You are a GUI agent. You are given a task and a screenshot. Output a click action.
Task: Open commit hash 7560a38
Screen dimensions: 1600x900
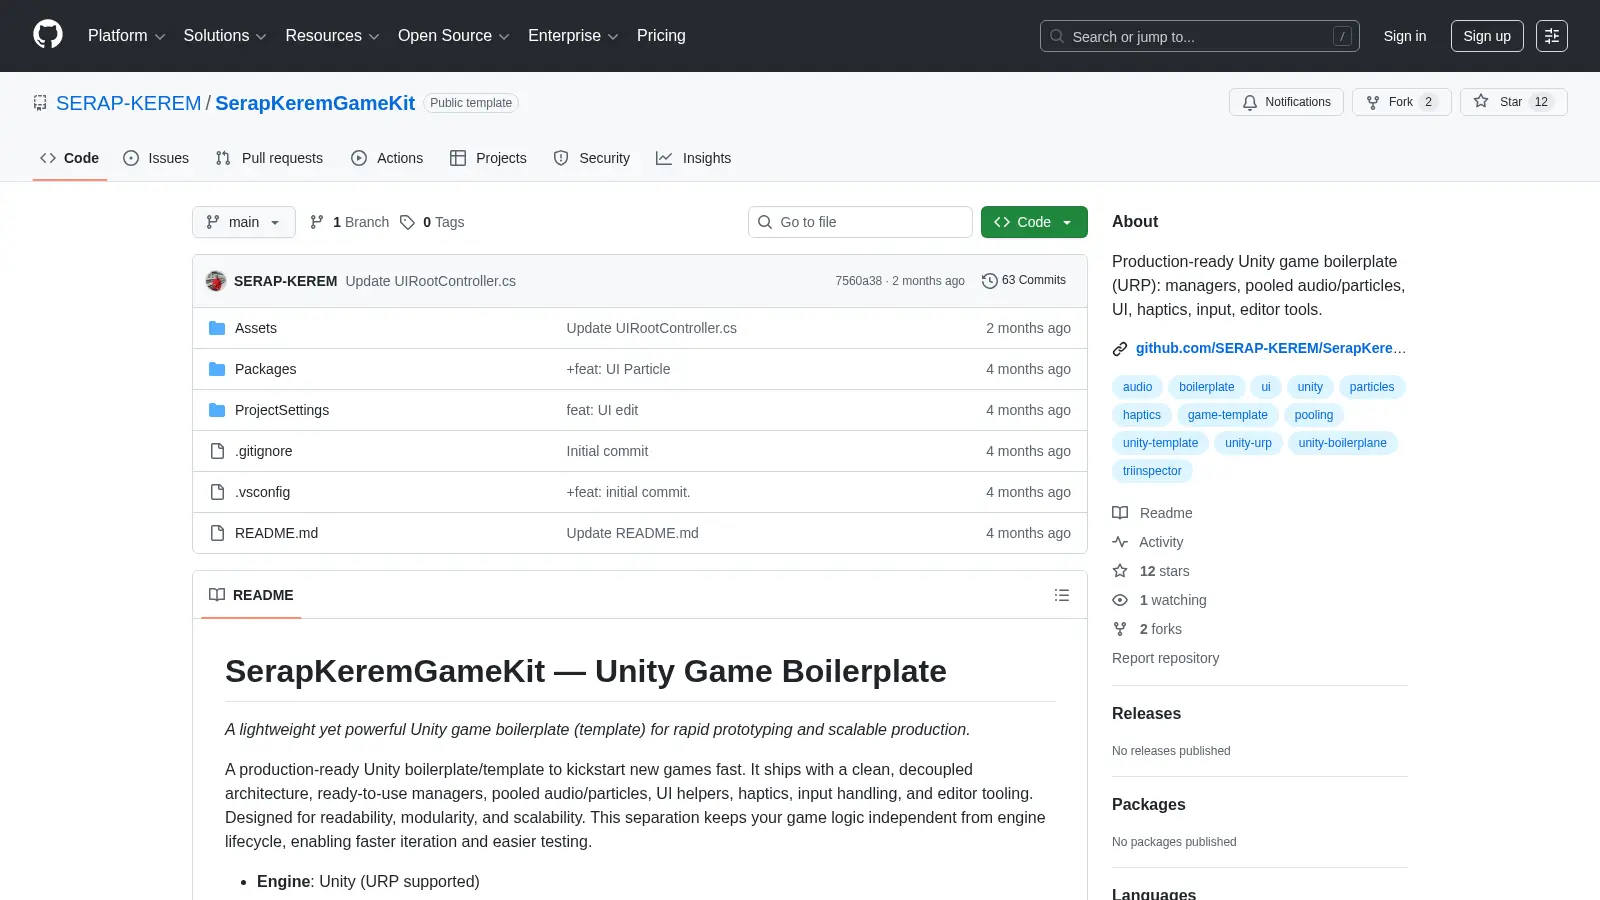(x=859, y=281)
